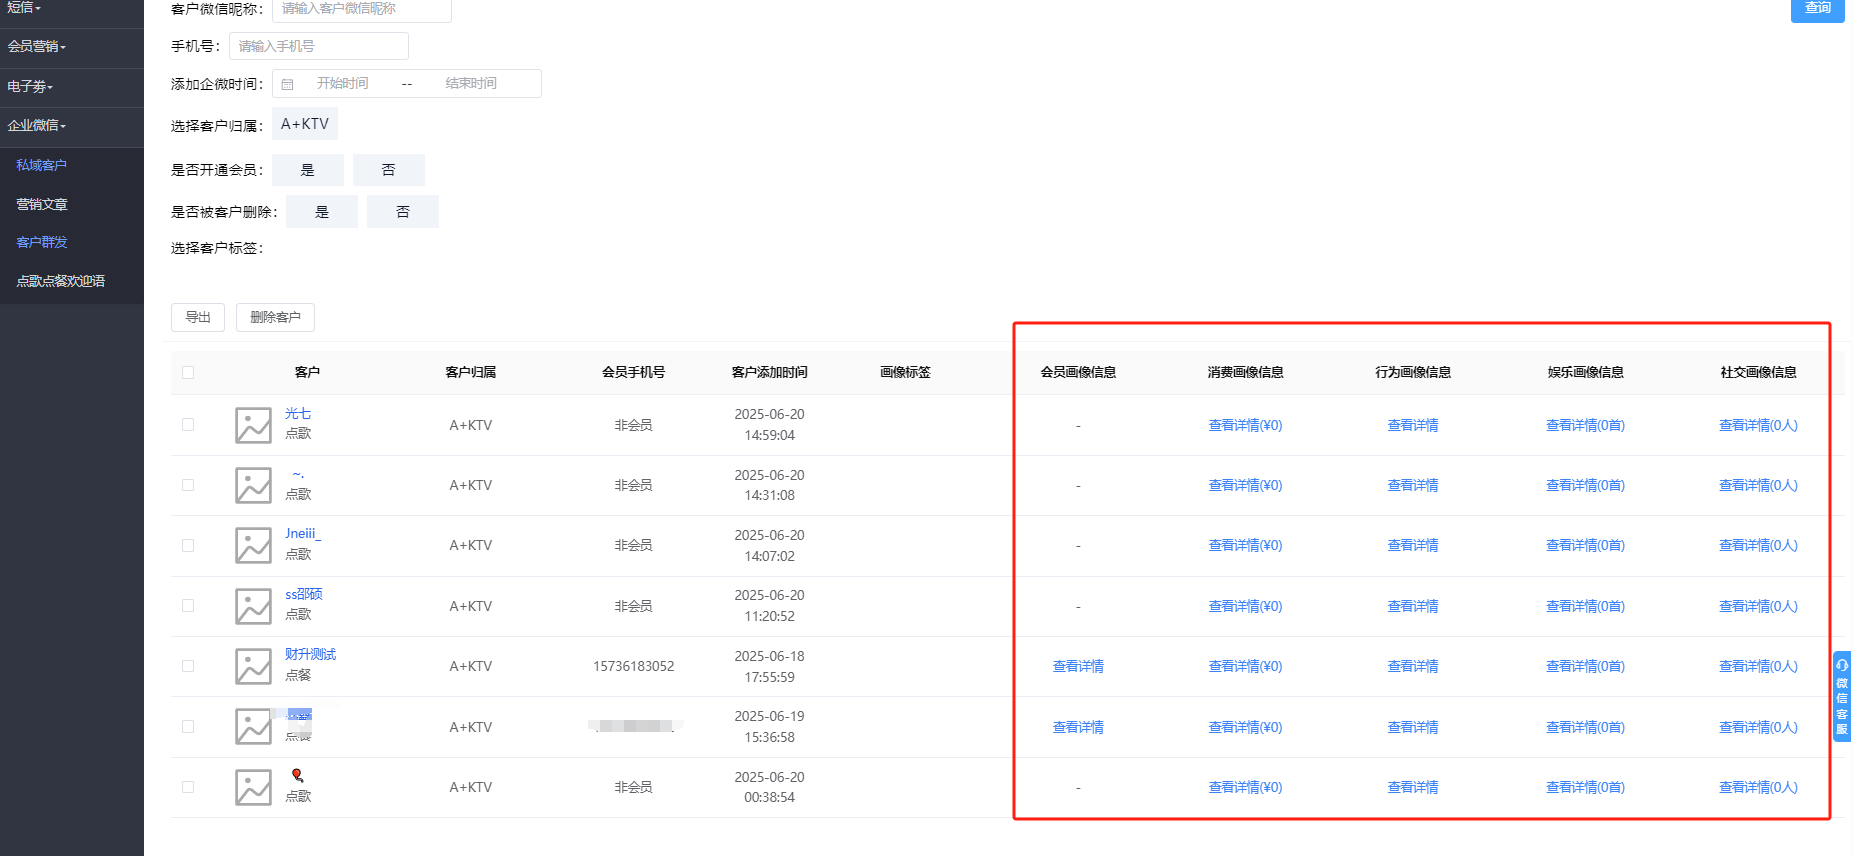
Task: Click avatar placeholder for 财升测试
Action: click(253, 666)
